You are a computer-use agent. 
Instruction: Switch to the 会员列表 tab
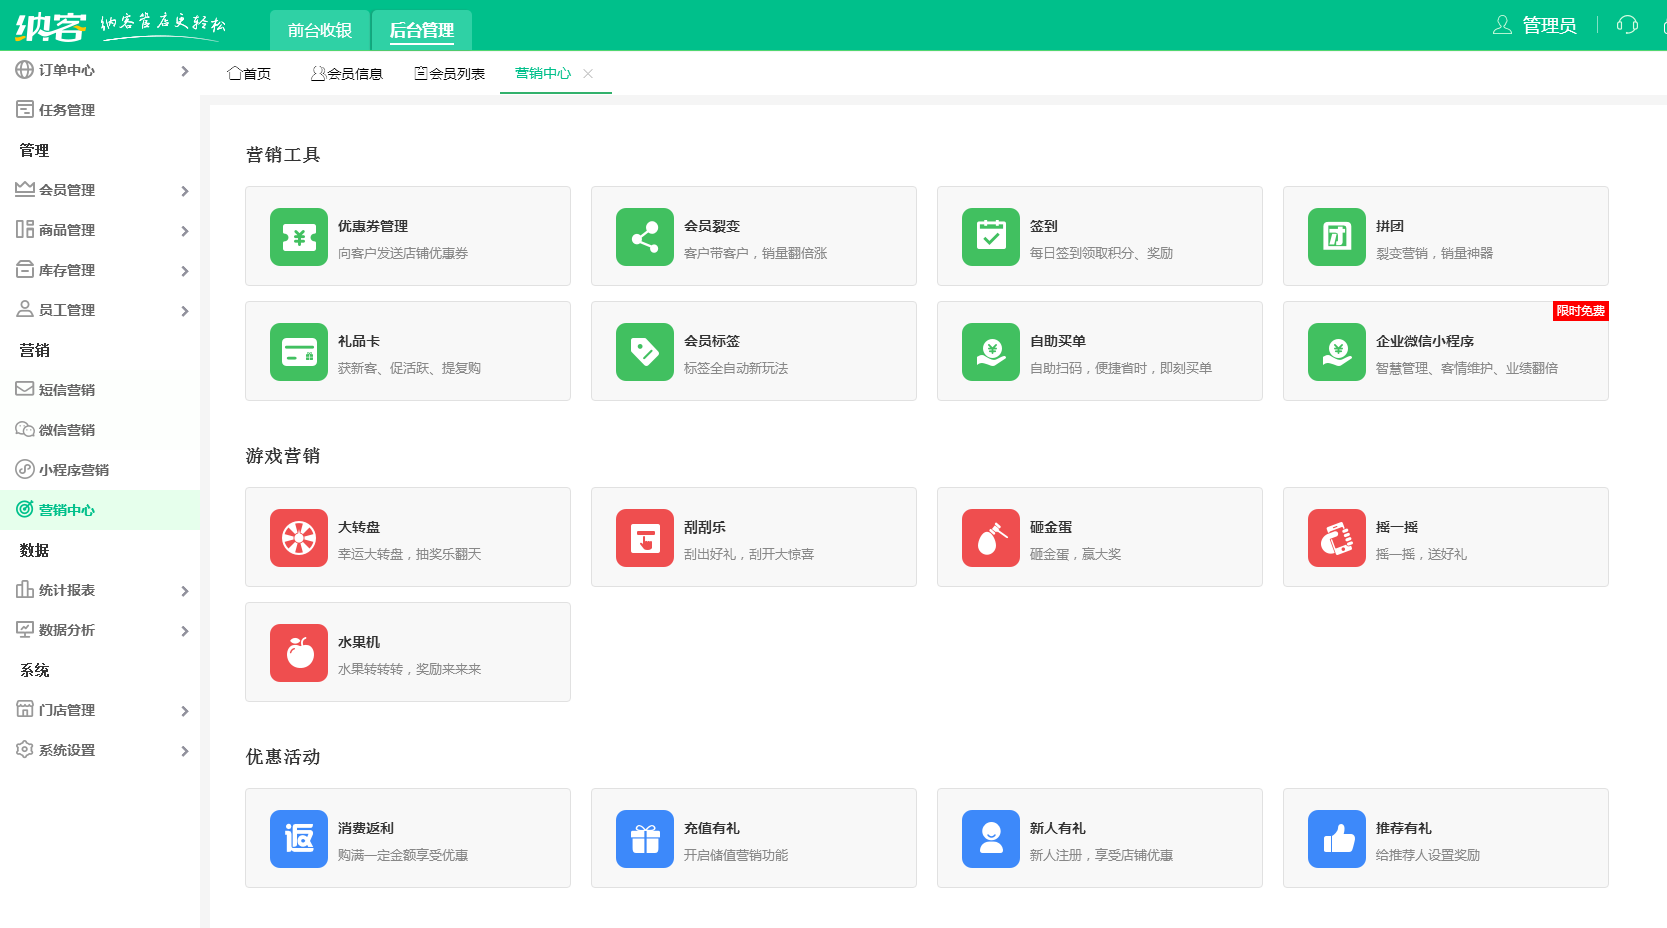(x=449, y=72)
